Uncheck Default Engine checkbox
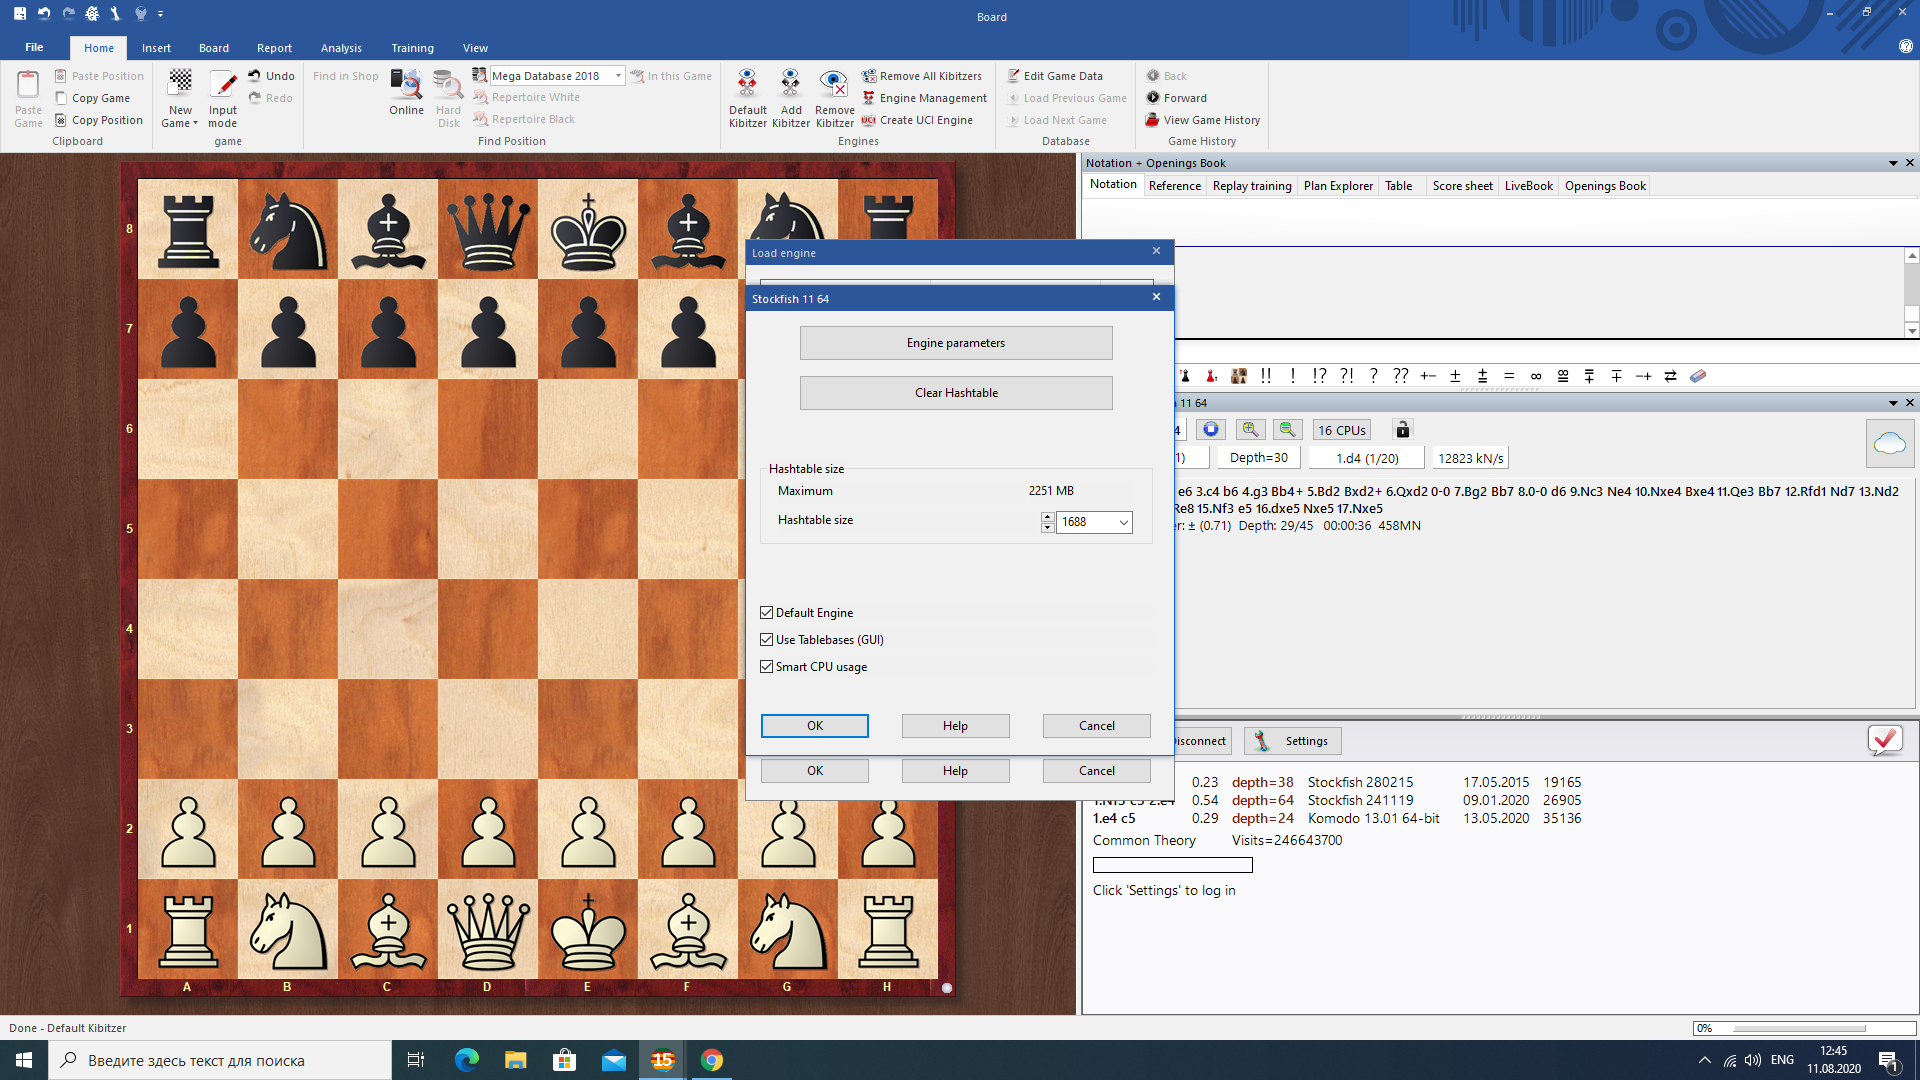This screenshot has width=1920, height=1080. point(767,613)
